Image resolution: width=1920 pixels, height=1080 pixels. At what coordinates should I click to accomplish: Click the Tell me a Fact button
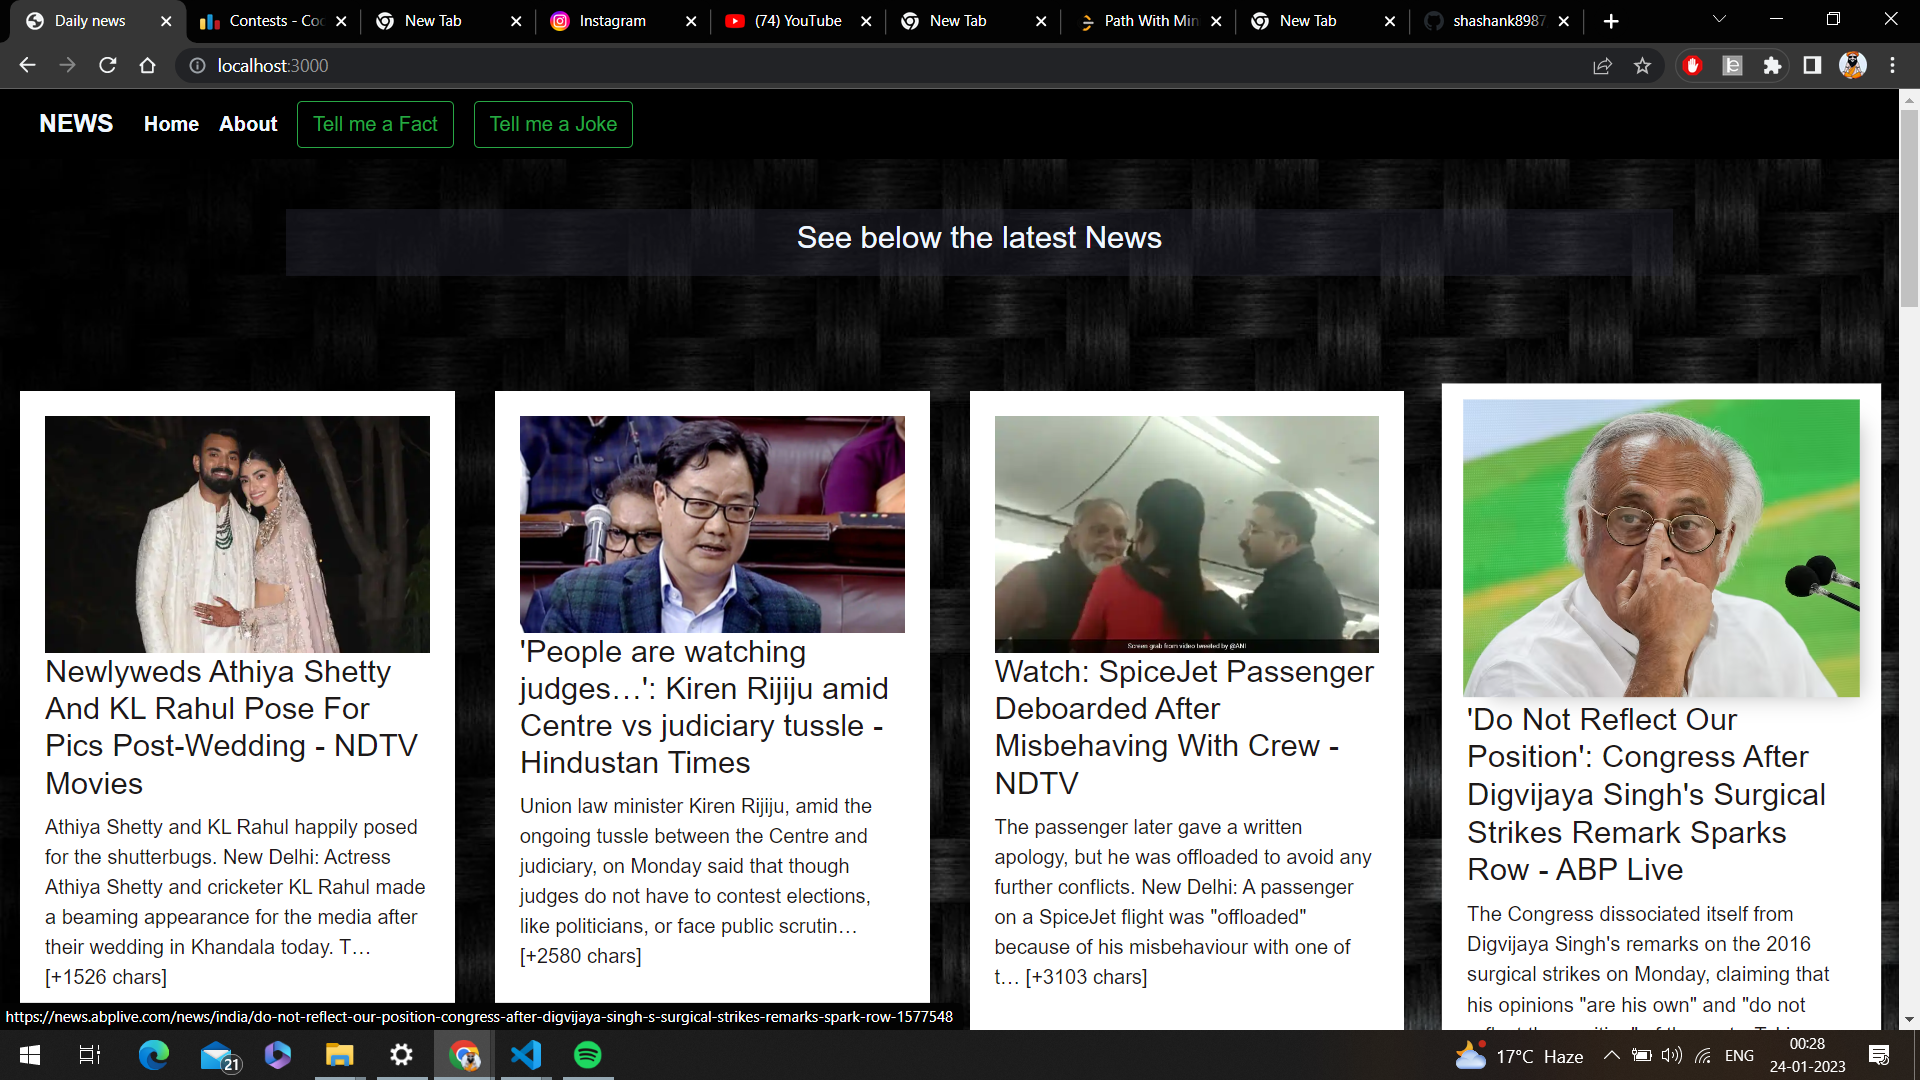375,124
